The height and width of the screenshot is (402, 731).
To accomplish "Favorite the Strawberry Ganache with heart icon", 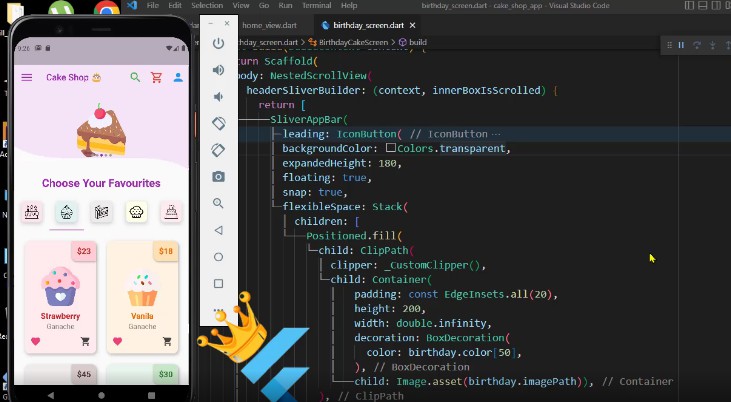I will coord(35,341).
